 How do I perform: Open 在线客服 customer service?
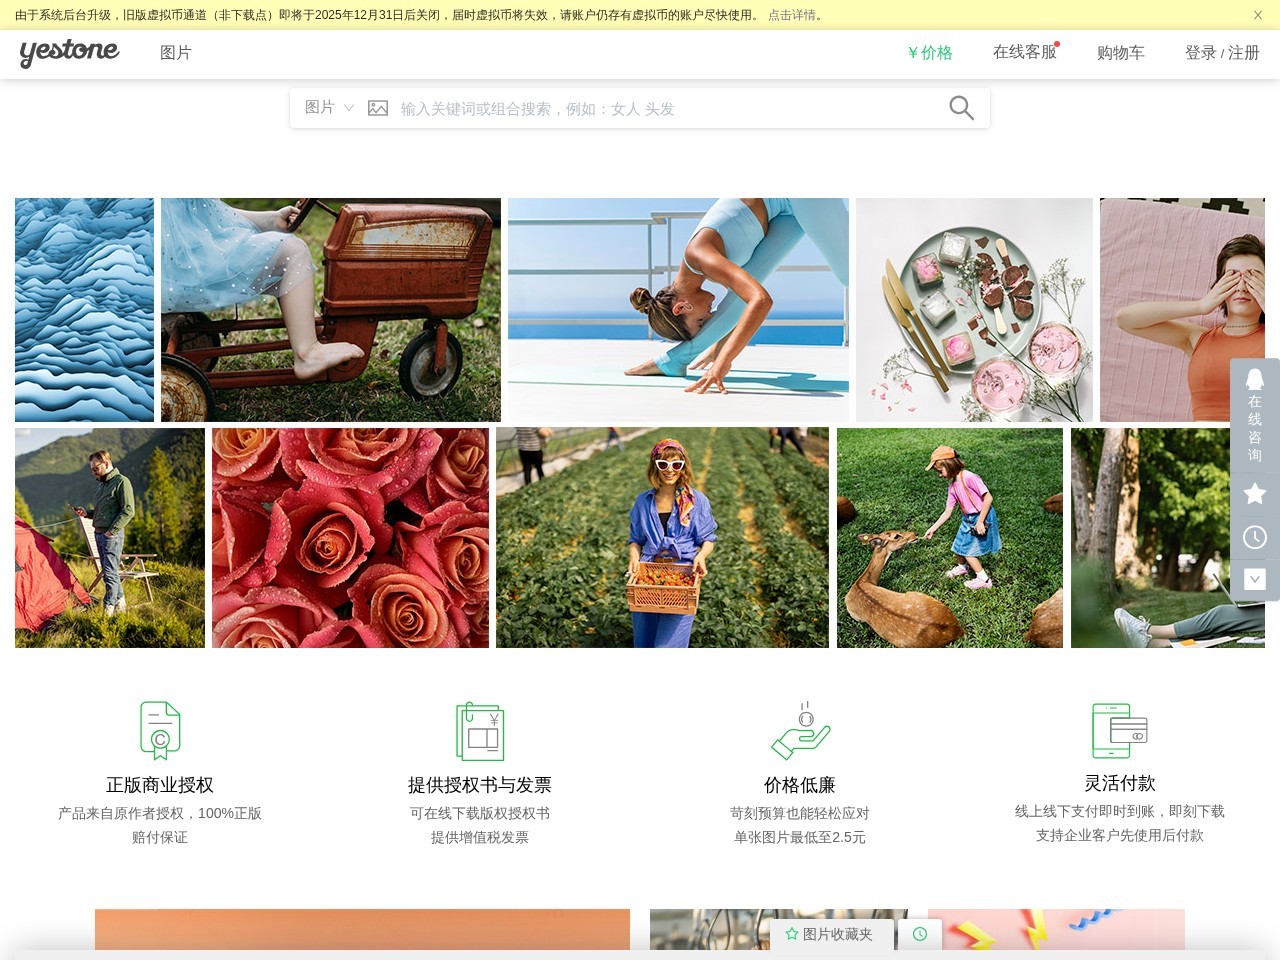click(x=1025, y=52)
